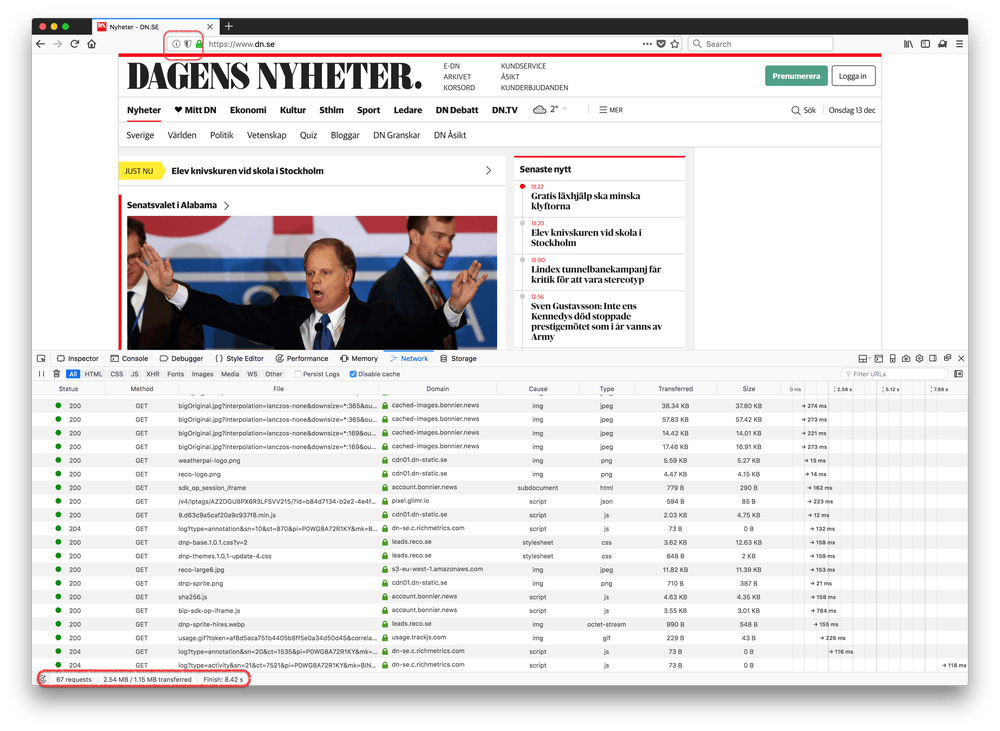Image resolution: width=1000 pixels, height=731 pixels.
Task: Reload the page in the browser toolbar
Action: click(x=74, y=44)
